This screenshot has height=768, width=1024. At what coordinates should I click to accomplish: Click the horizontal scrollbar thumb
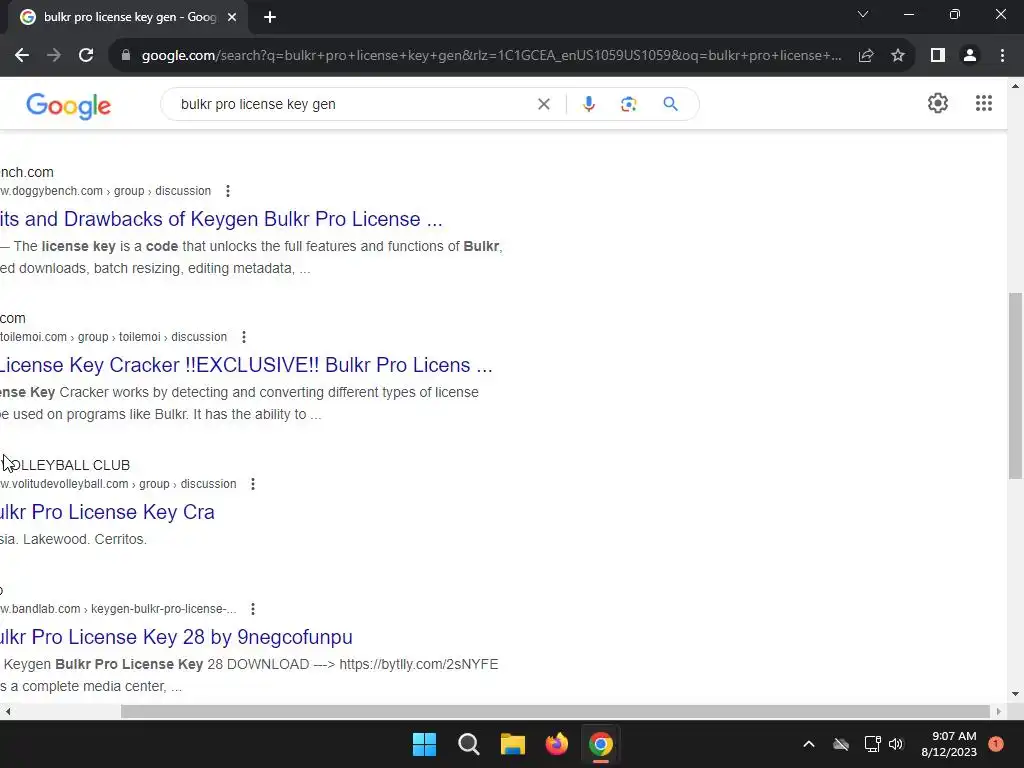[x=555, y=711]
